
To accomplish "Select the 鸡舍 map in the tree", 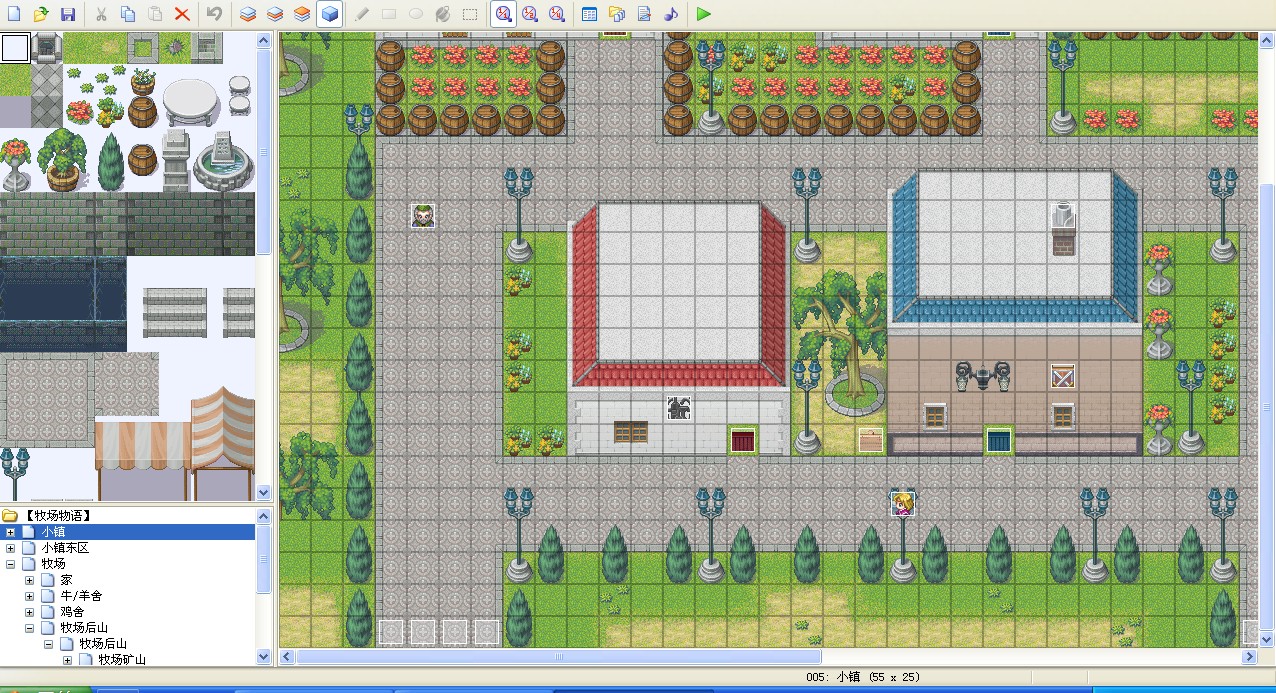I will coord(72,612).
